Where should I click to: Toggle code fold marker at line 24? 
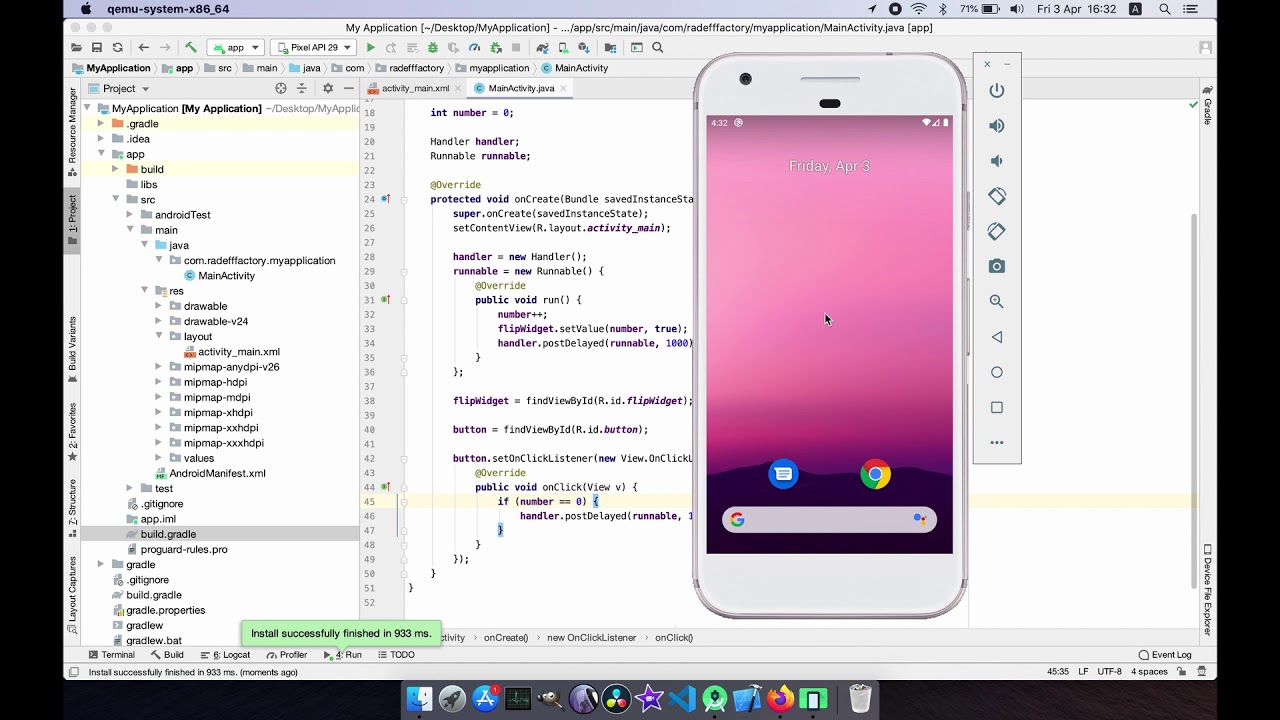(x=404, y=199)
